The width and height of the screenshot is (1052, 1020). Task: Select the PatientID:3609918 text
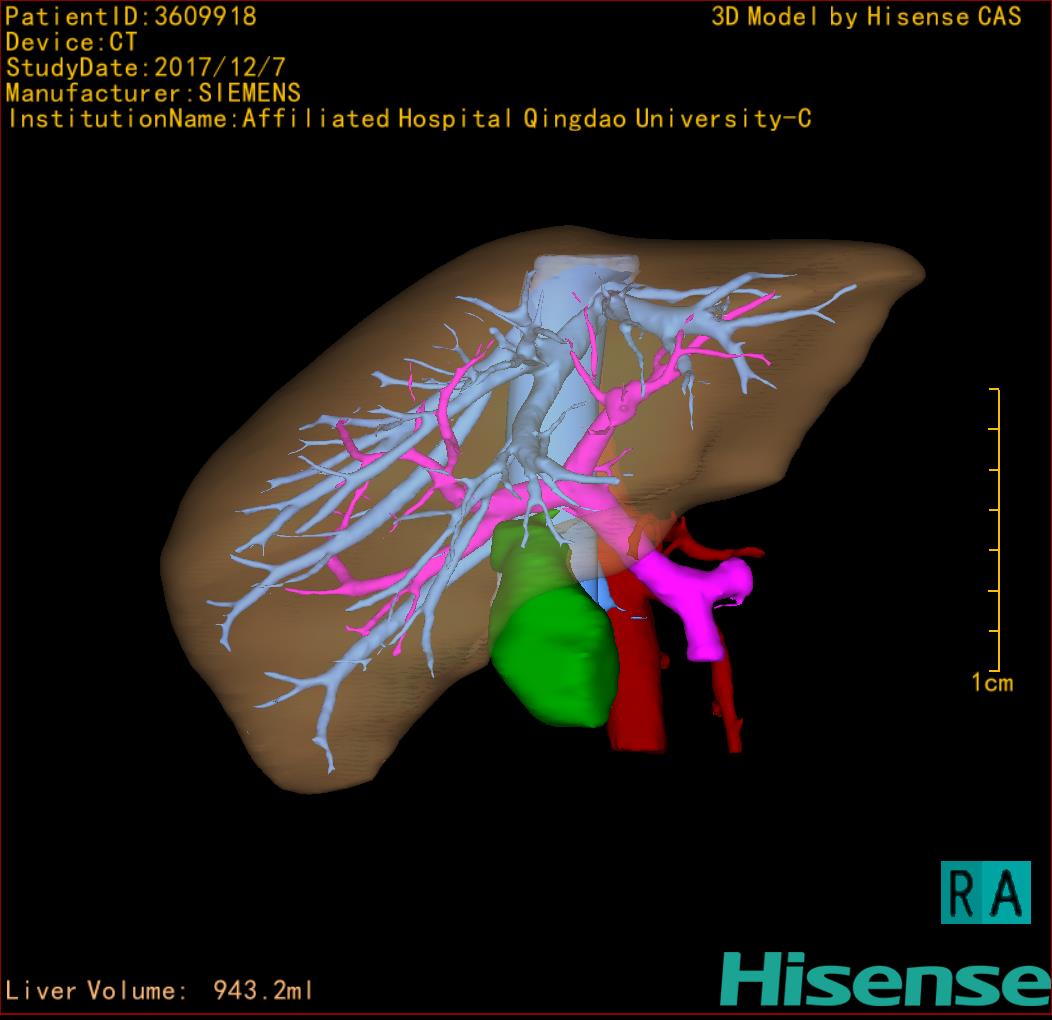coord(131,16)
